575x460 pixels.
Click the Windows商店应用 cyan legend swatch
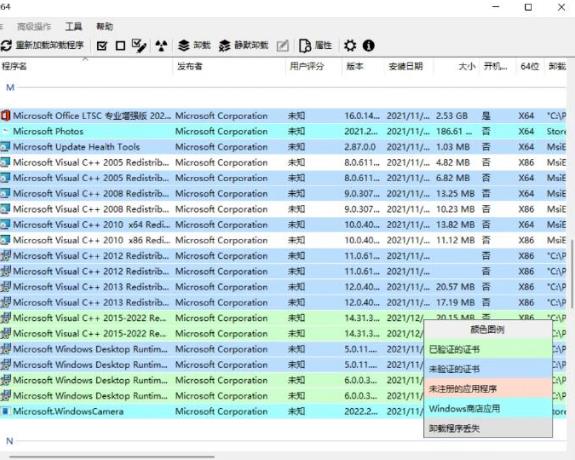(x=488, y=408)
